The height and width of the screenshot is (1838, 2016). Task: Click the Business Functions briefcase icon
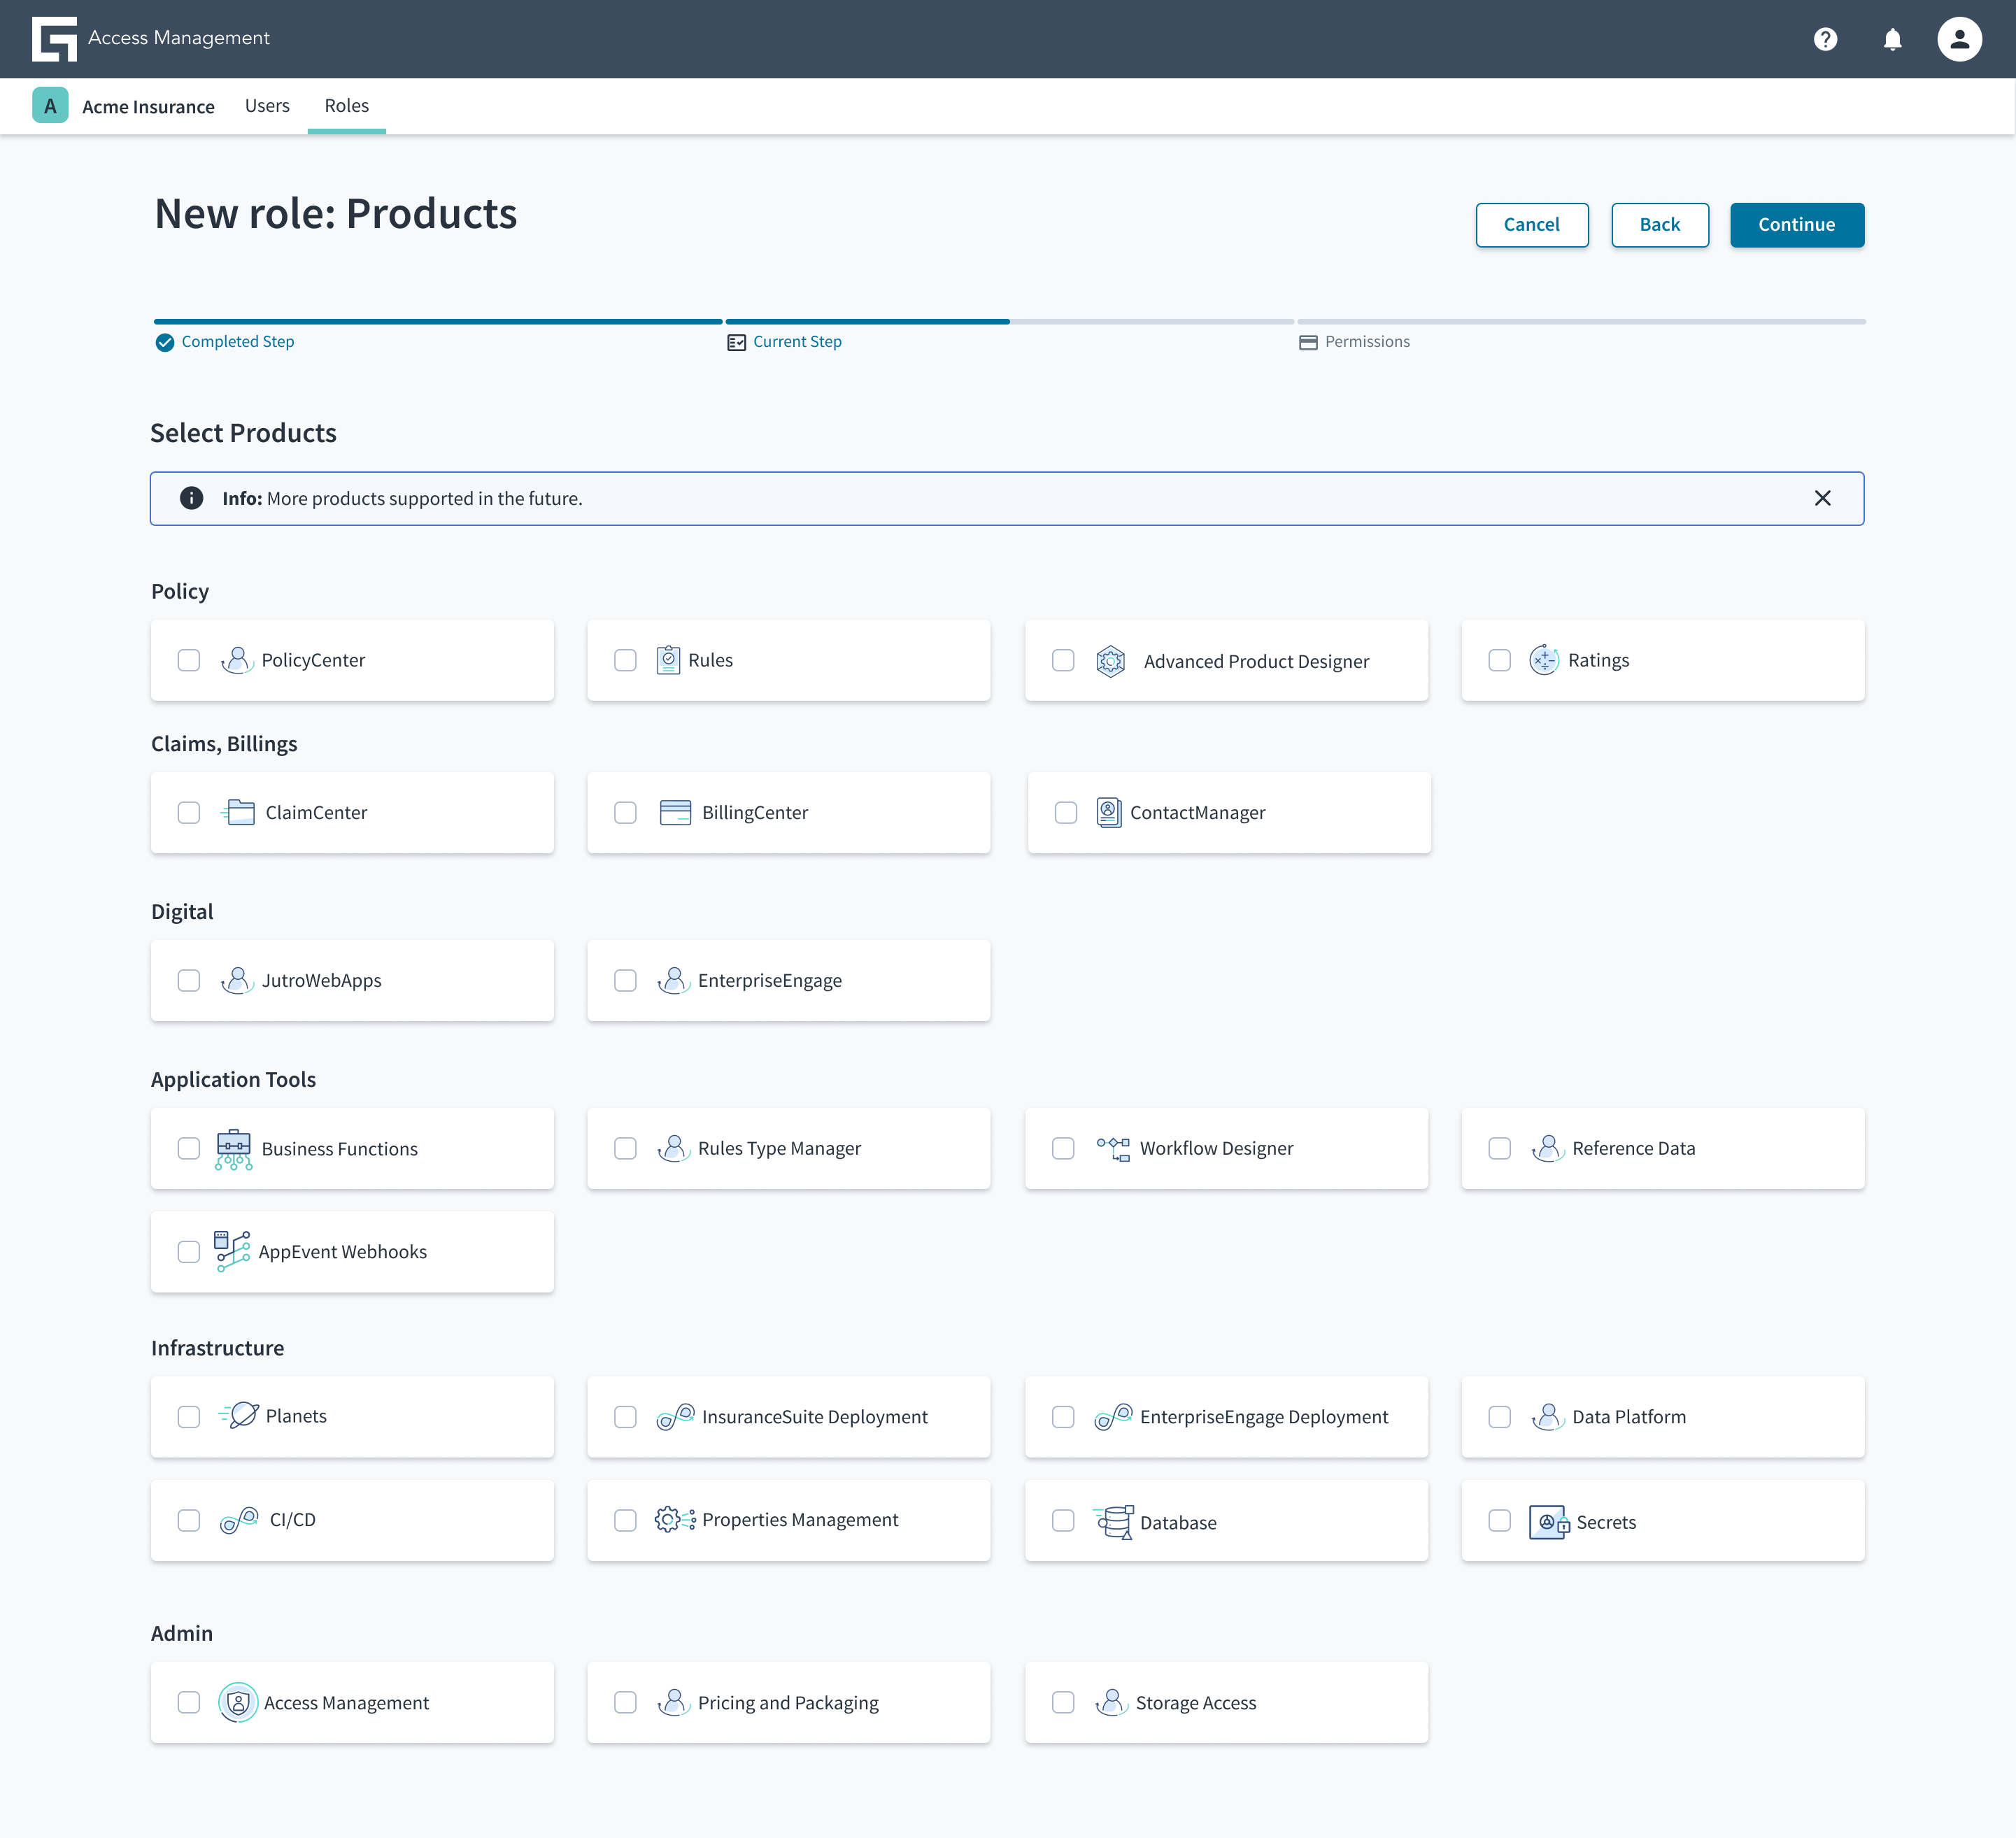pyautogui.click(x=233, y=1149)
